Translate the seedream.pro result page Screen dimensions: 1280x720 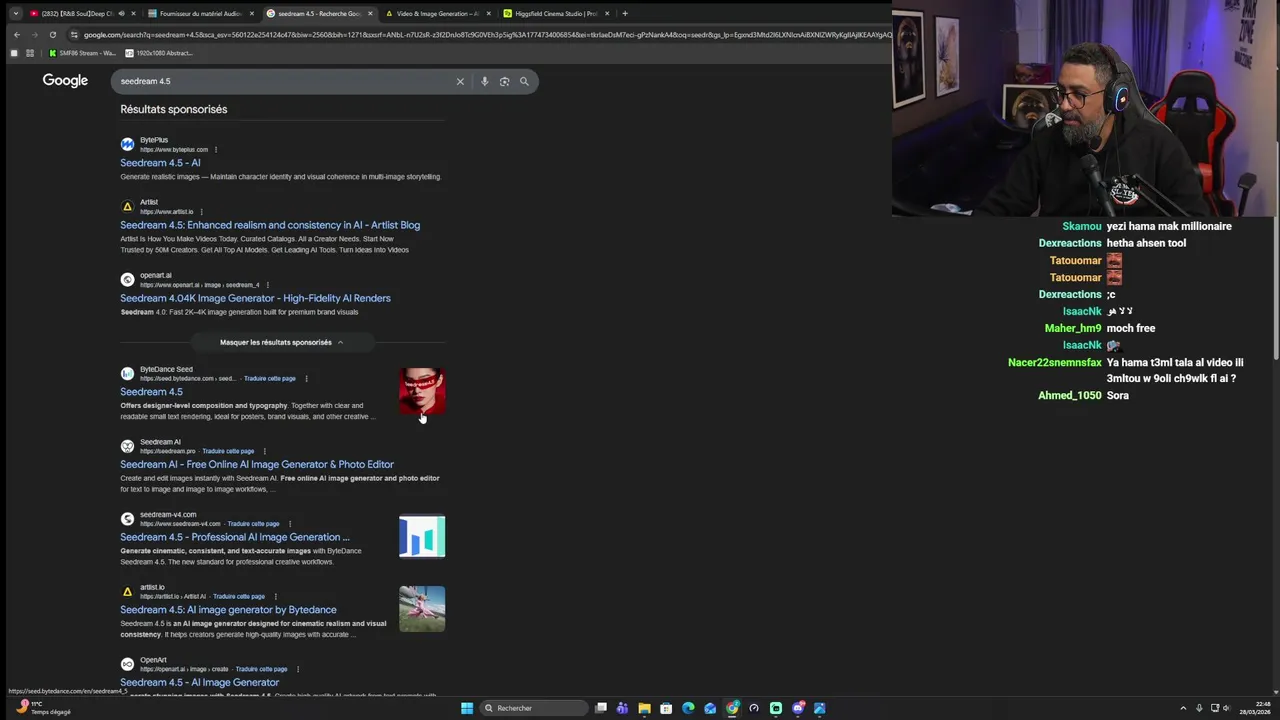[x=228, y=451]
